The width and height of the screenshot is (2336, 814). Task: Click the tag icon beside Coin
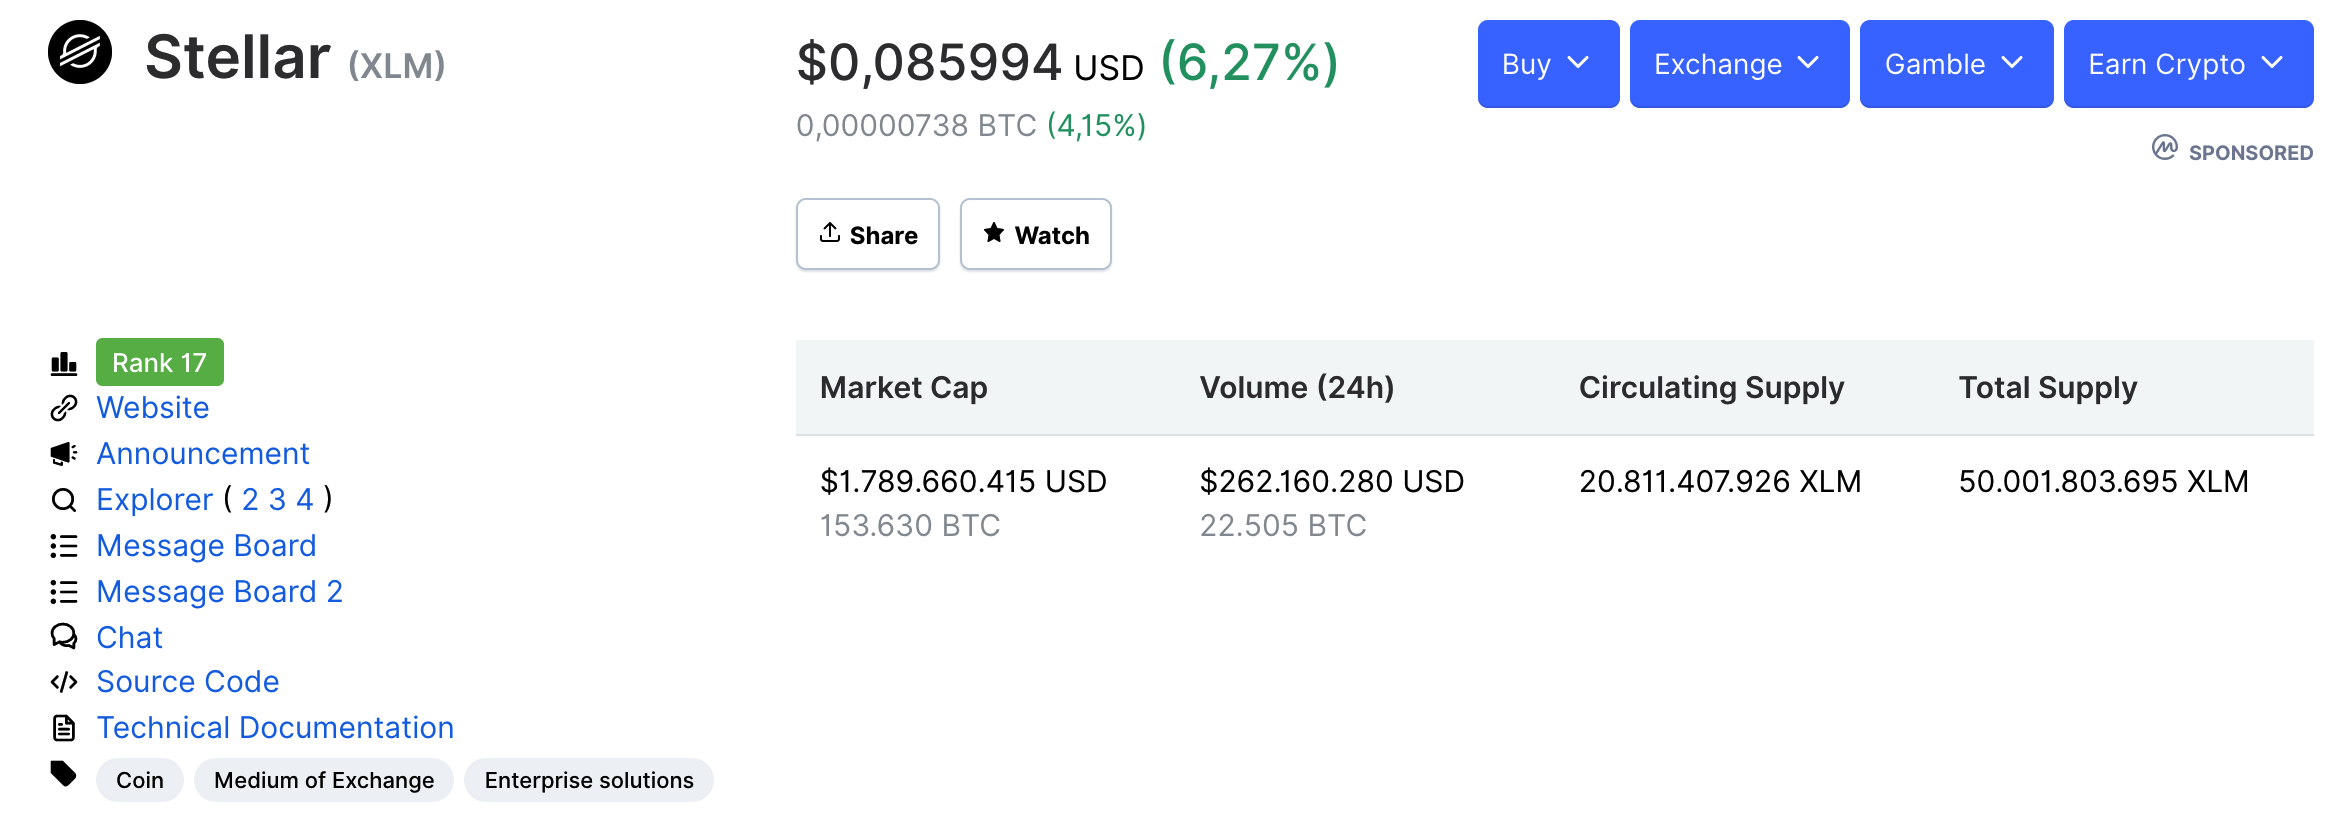pyautogui.click(x=64, y=774)
